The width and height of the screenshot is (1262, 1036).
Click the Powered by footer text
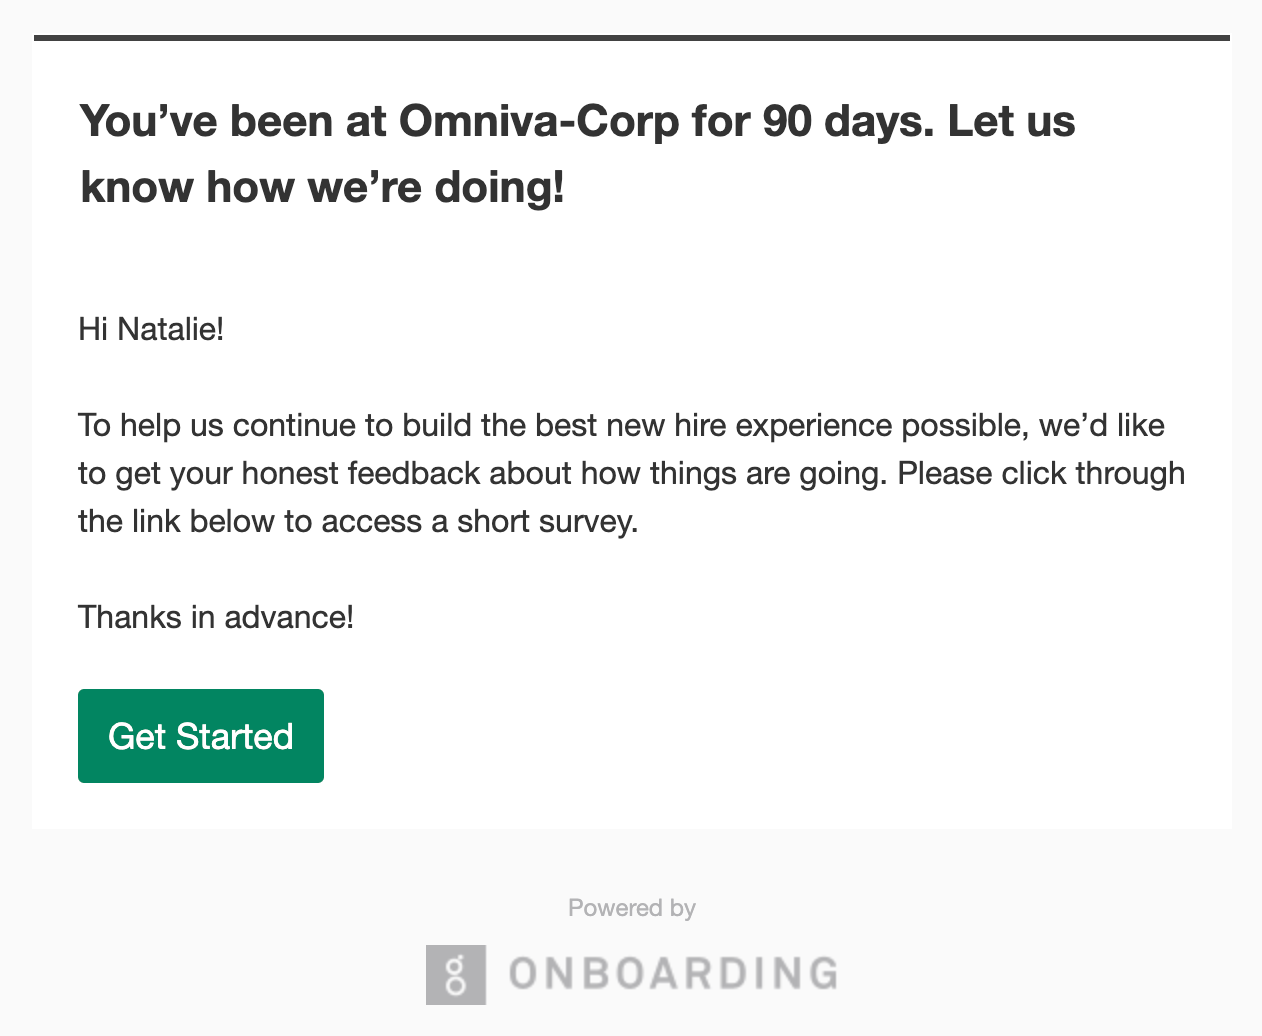tap(632, 908)
